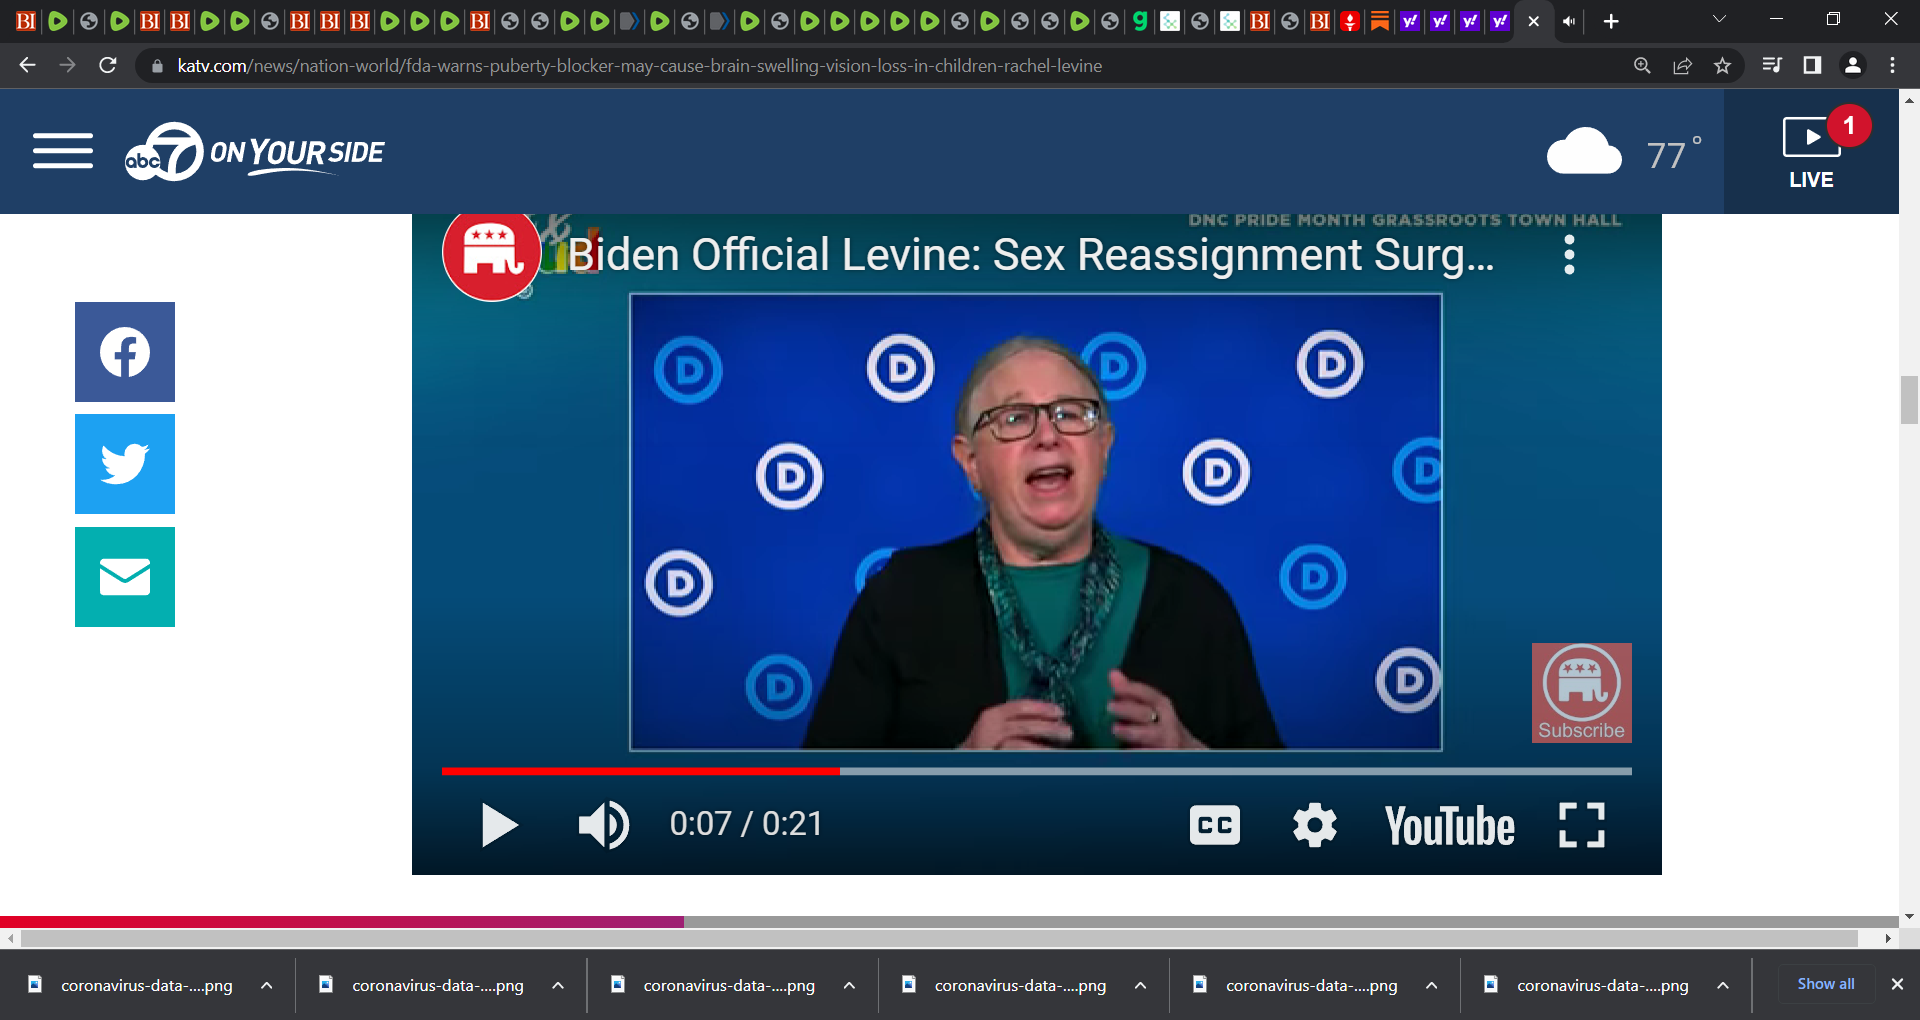
Task: Share article on Facebook
Action: (x=125, y=352)
